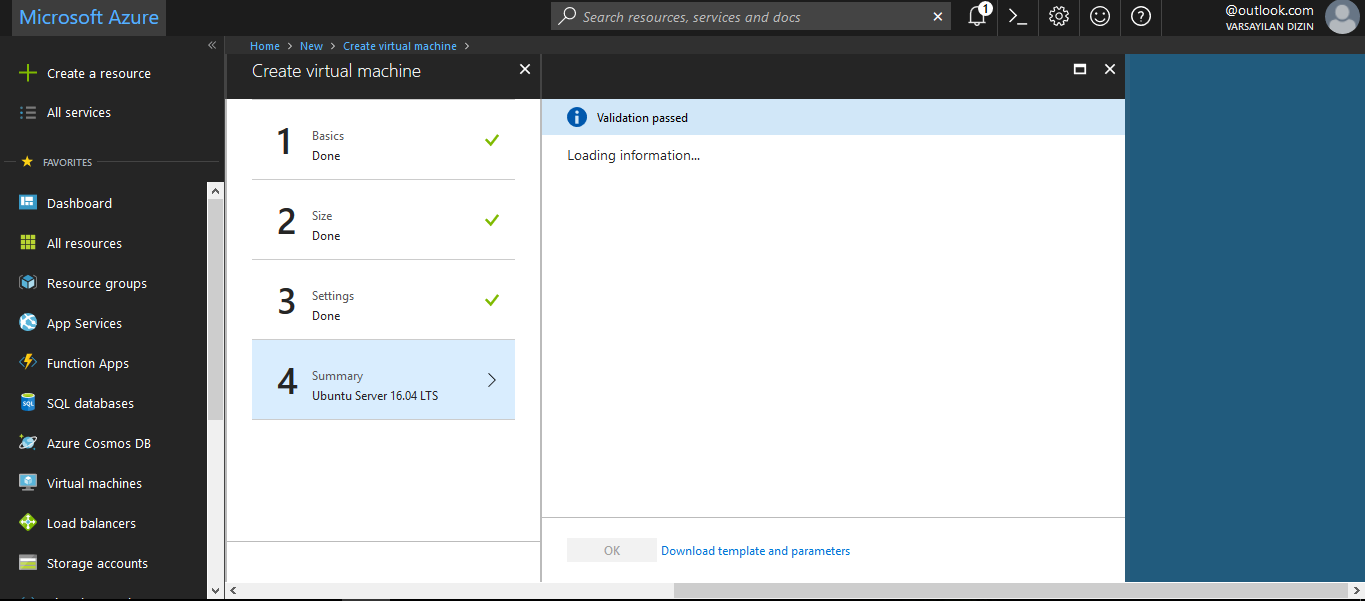
Task: Open the portal settings gear
Action: [1059, 17]
